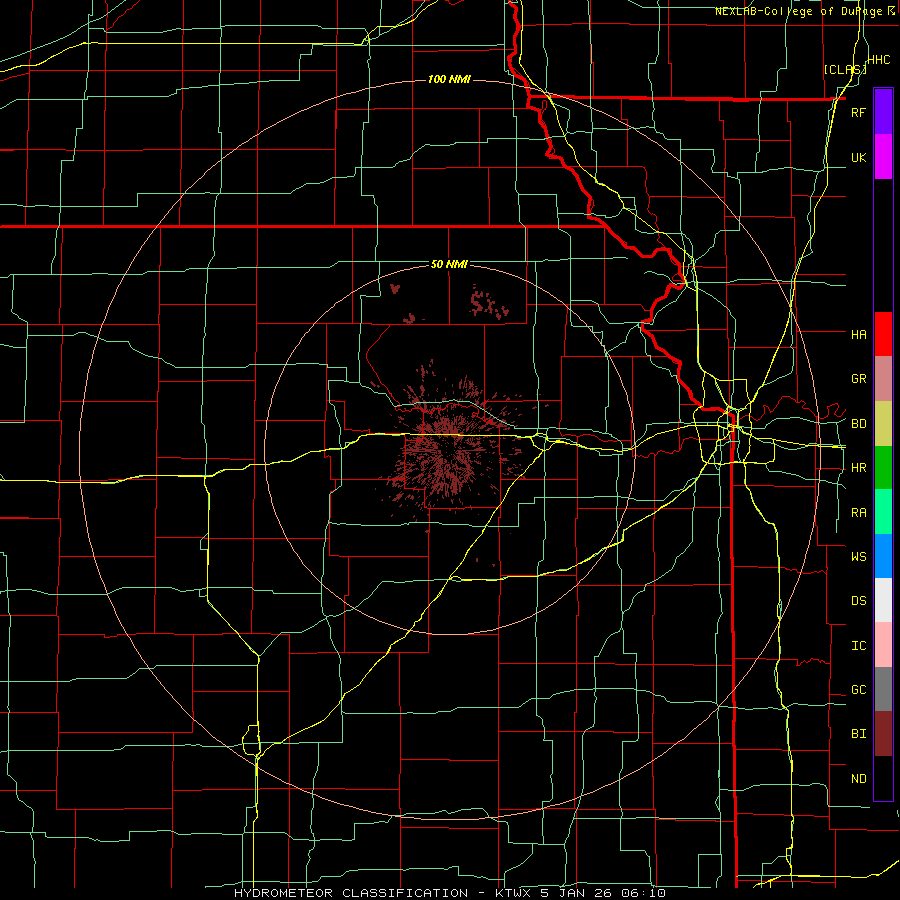
Task: Click the BD legend label
Action: coord(858,424)
